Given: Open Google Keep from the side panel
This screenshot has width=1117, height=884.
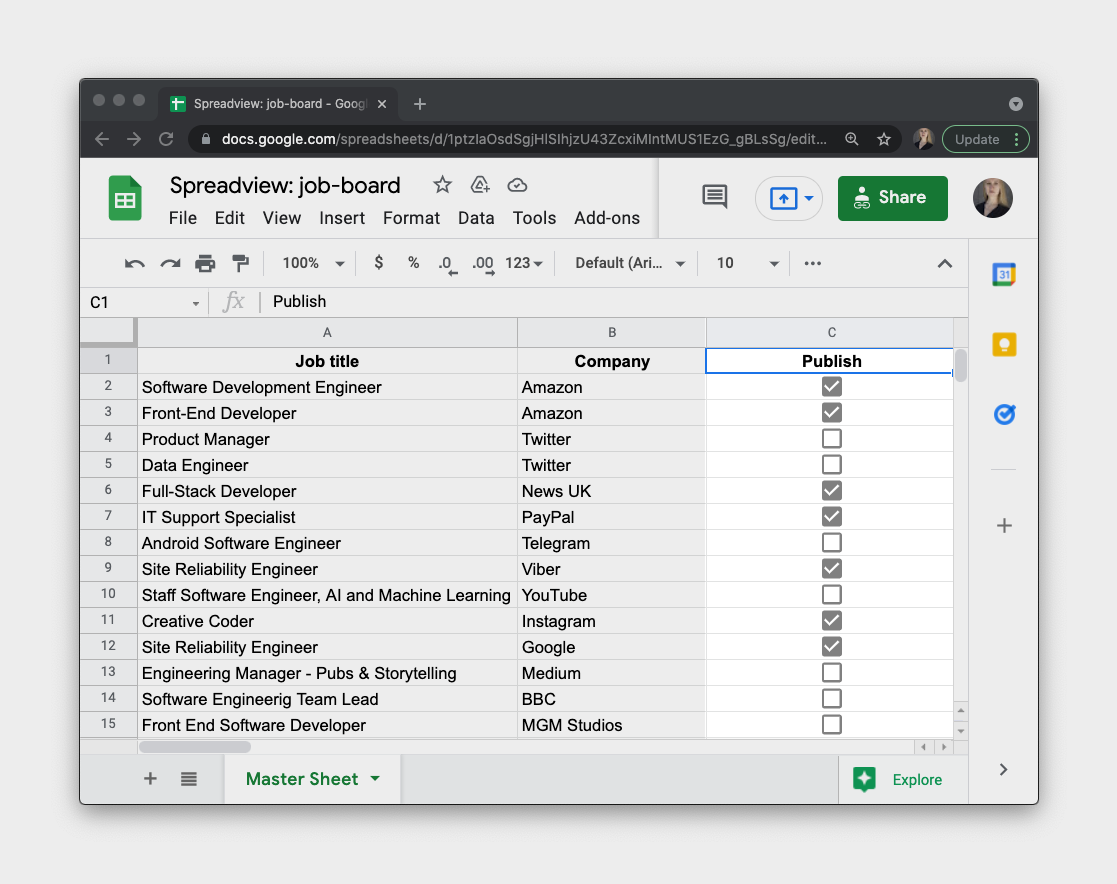Looking at the screenshot, I should [1004, 344].
